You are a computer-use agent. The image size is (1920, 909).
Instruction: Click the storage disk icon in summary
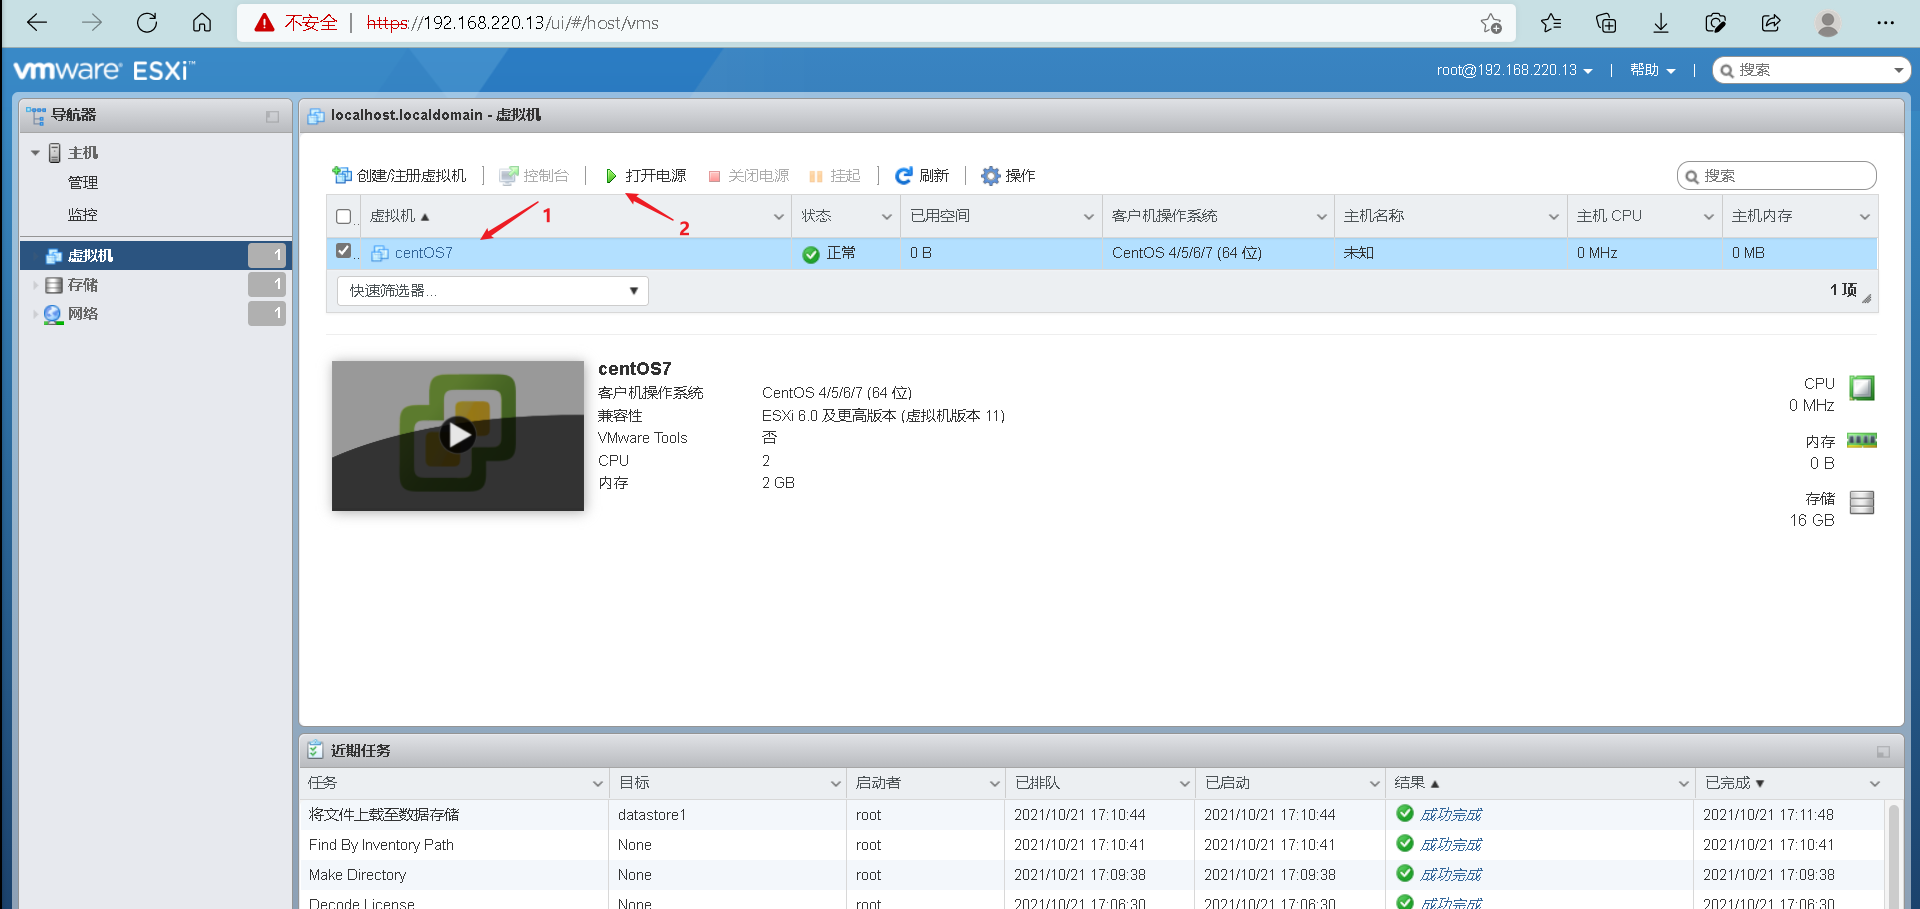coord(1862,502)
